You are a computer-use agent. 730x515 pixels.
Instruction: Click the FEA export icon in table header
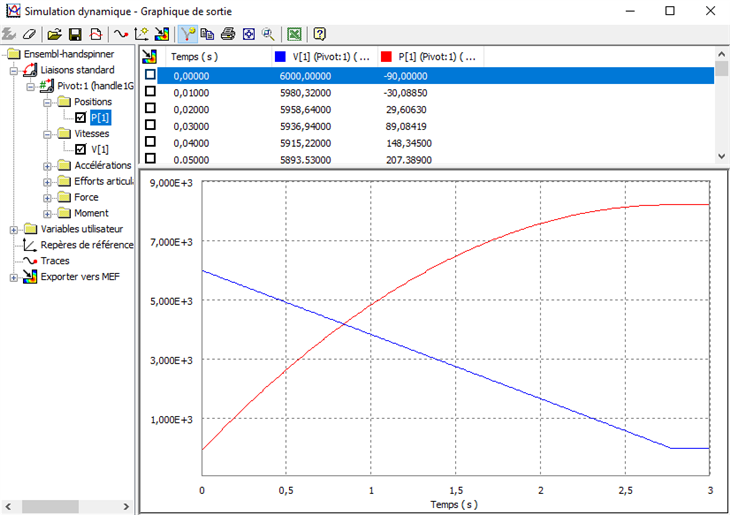(149, 57)
